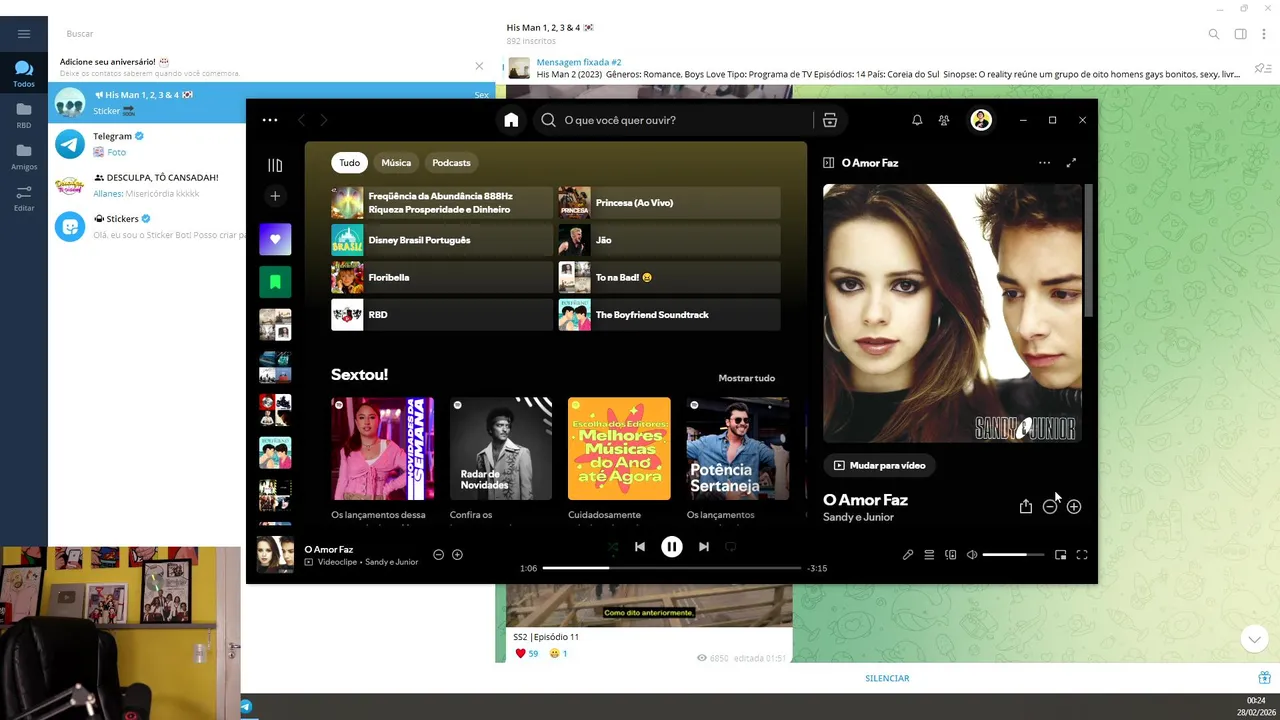Enter full screen from the player bar
The image size is (1280, 720).
[x=1082, y=555]
